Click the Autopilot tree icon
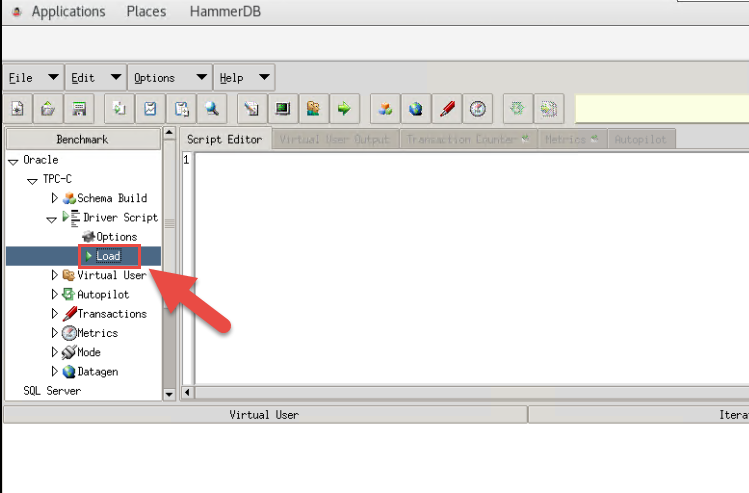This screenshot has height=493, width=749. point(69,294)
